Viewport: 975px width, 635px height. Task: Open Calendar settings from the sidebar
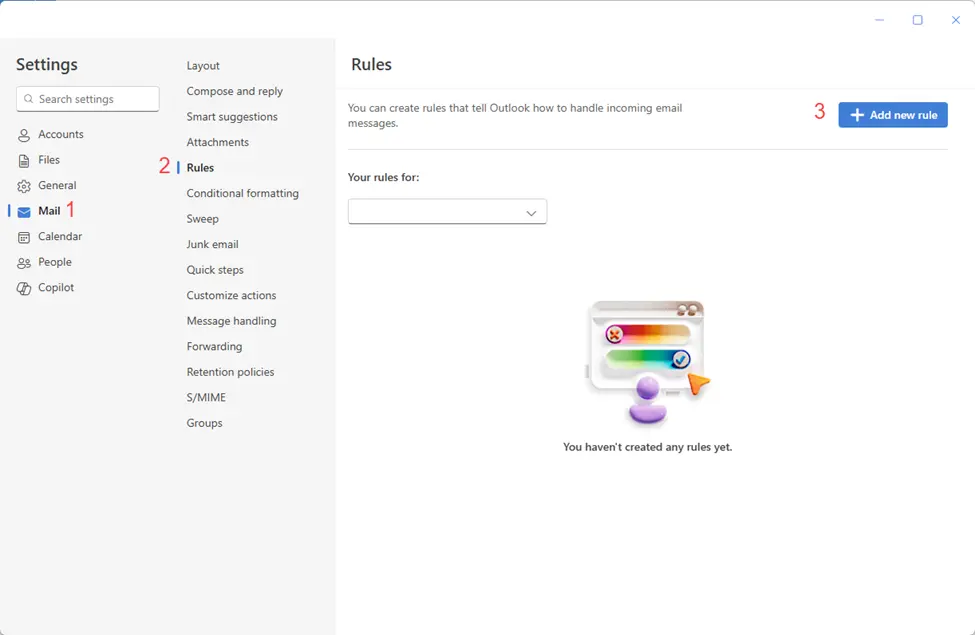point(60,236)
